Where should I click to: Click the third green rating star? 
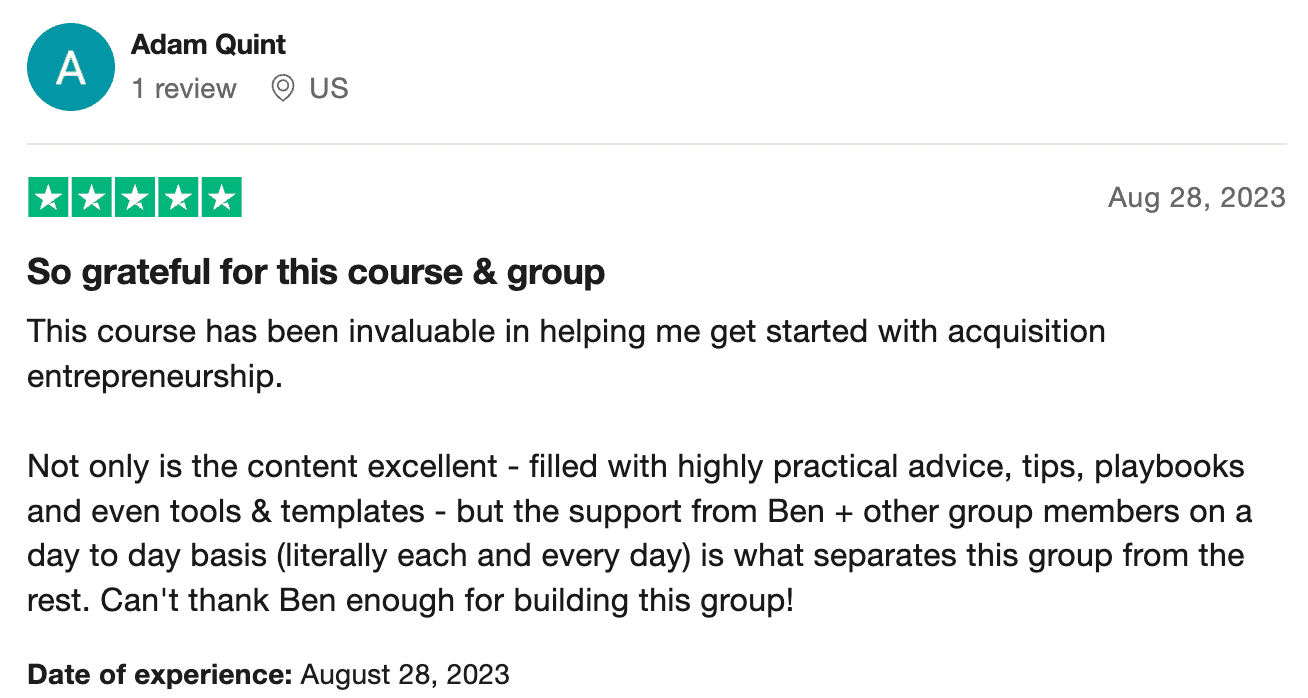(135, 198)
